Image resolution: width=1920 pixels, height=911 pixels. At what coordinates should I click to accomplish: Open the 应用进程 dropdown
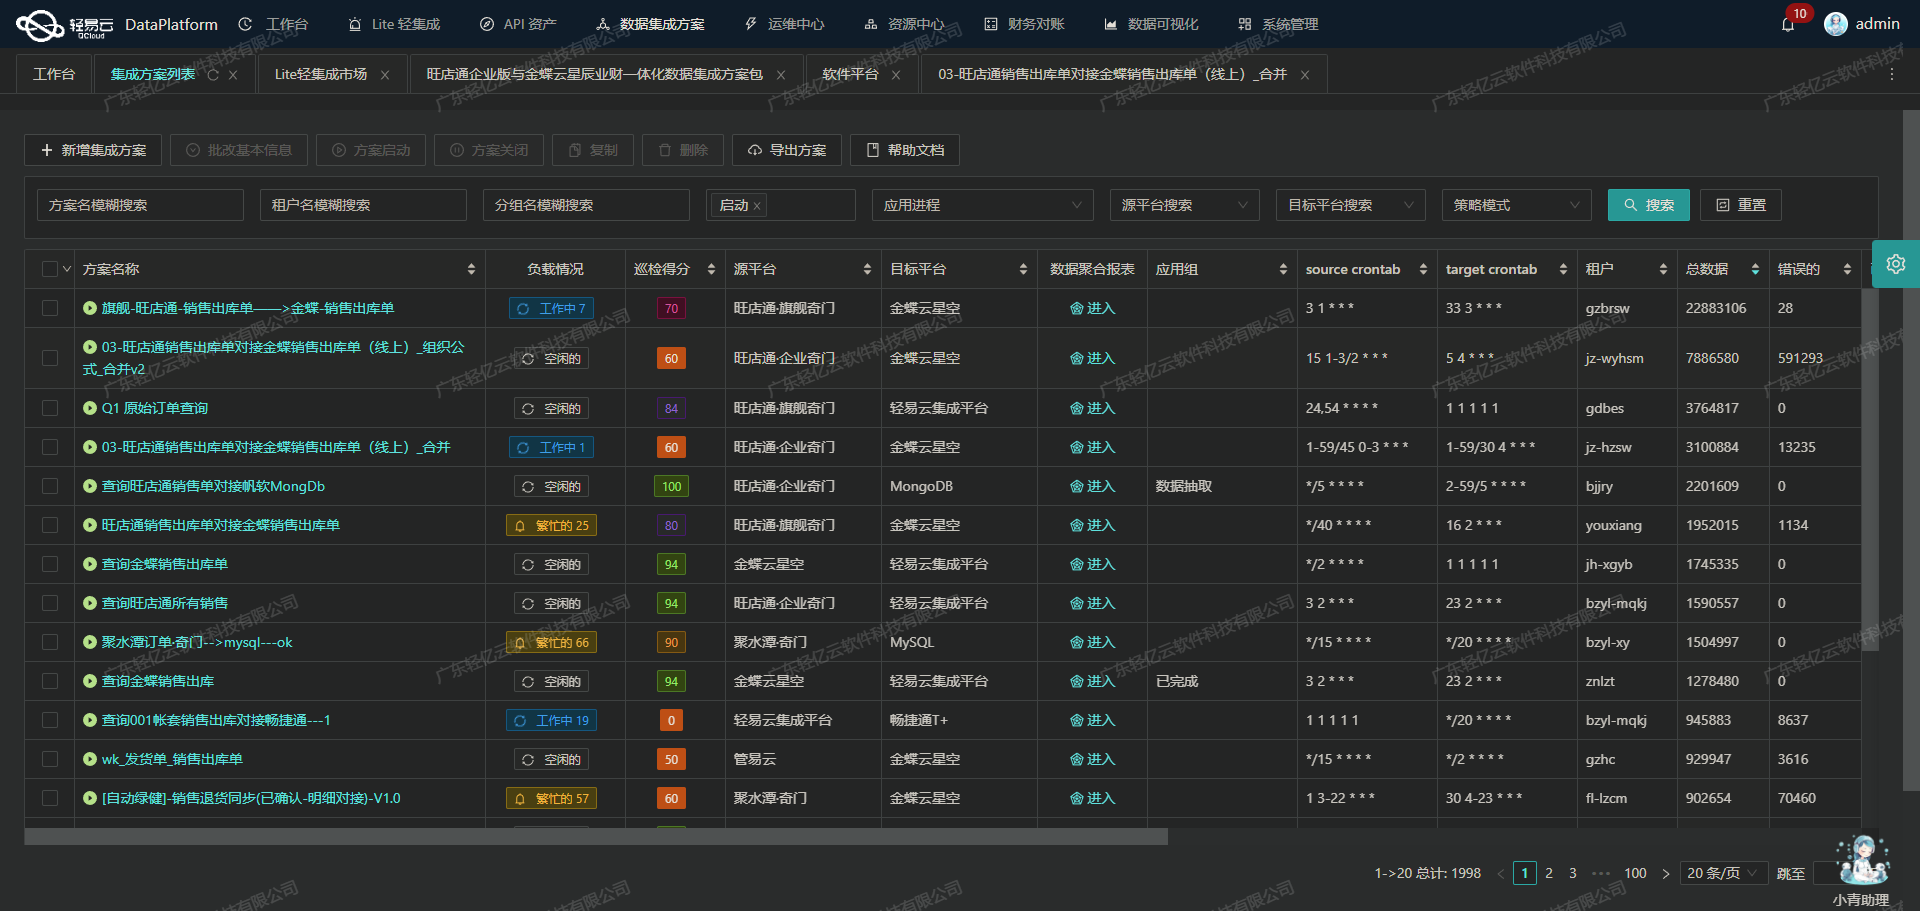[982, 205]
